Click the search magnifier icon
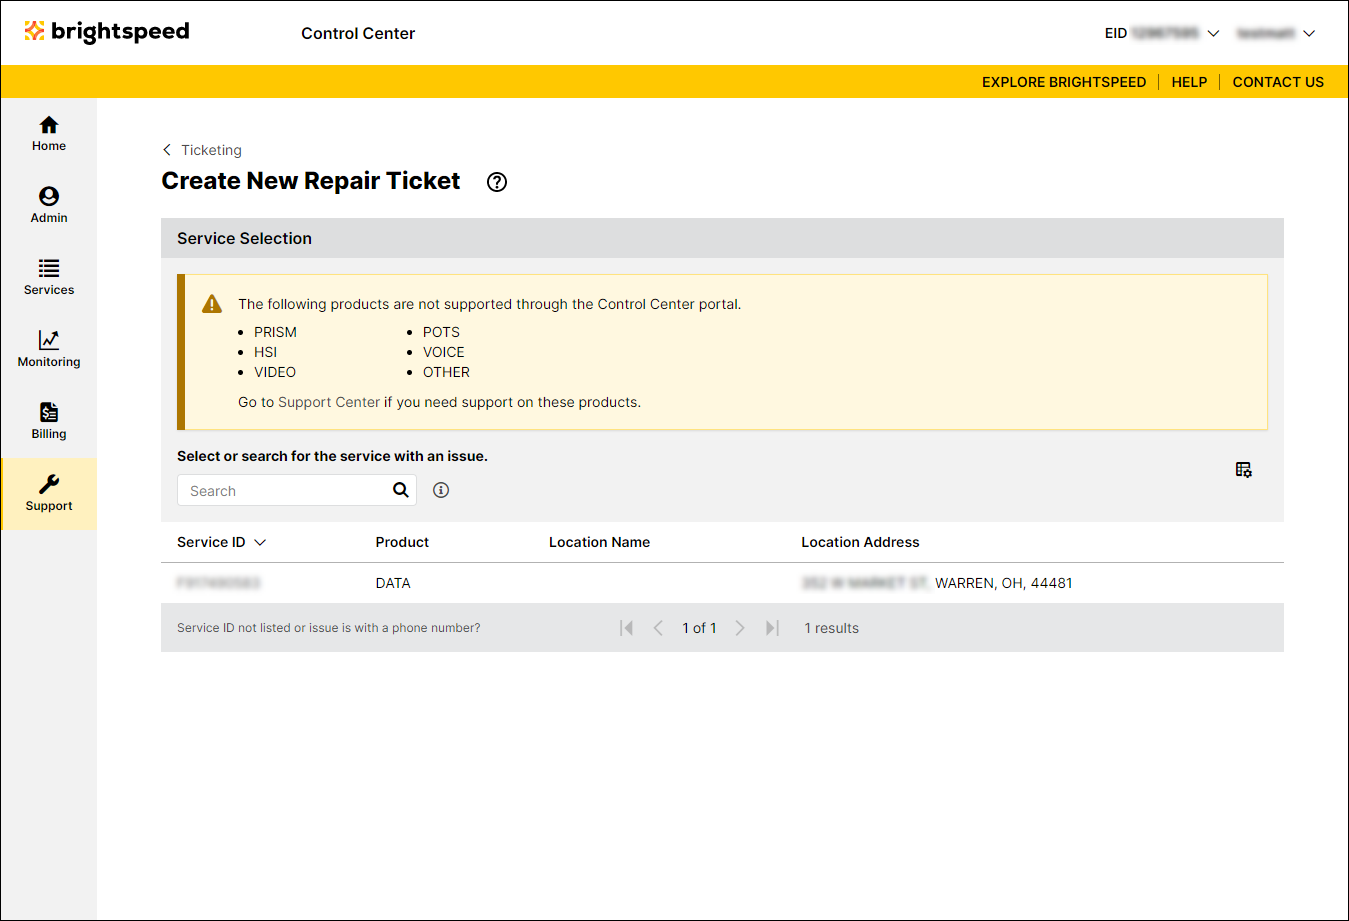 (x=401, y=490)
